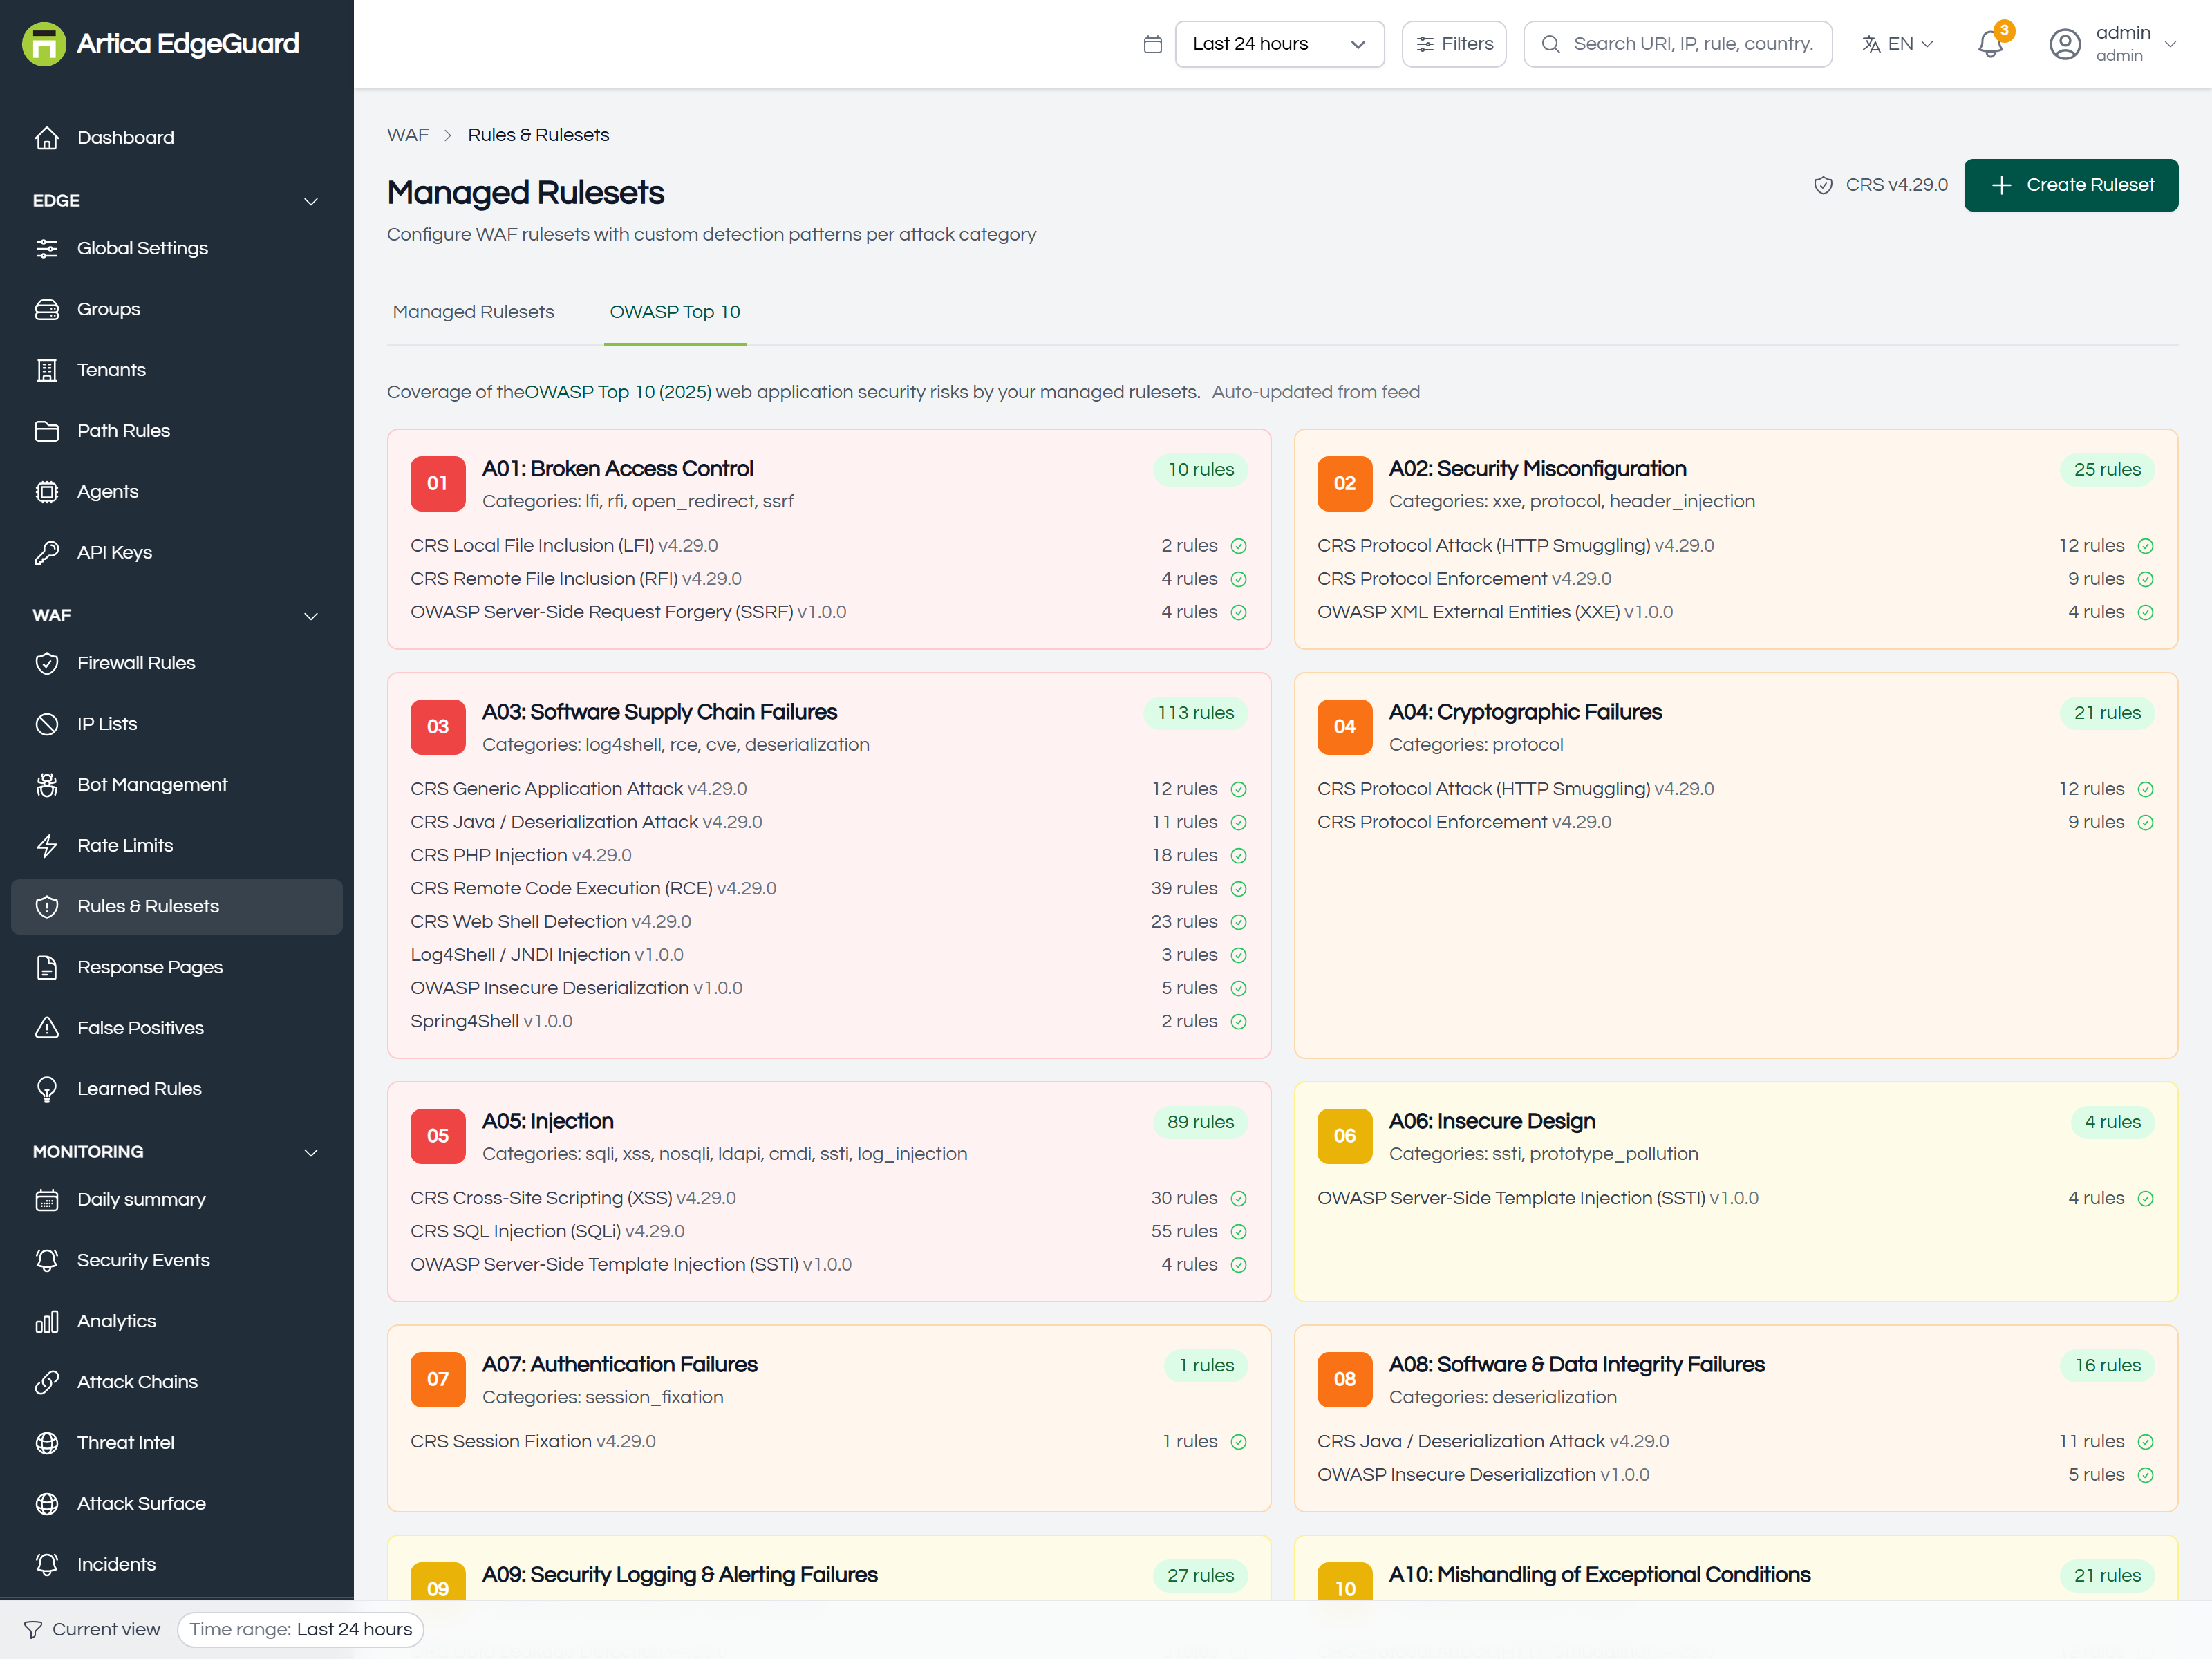This screenshot has height=1659, width=2212.
Task: Click the Firewall Rules shield icon
Action: pos(47,663)
